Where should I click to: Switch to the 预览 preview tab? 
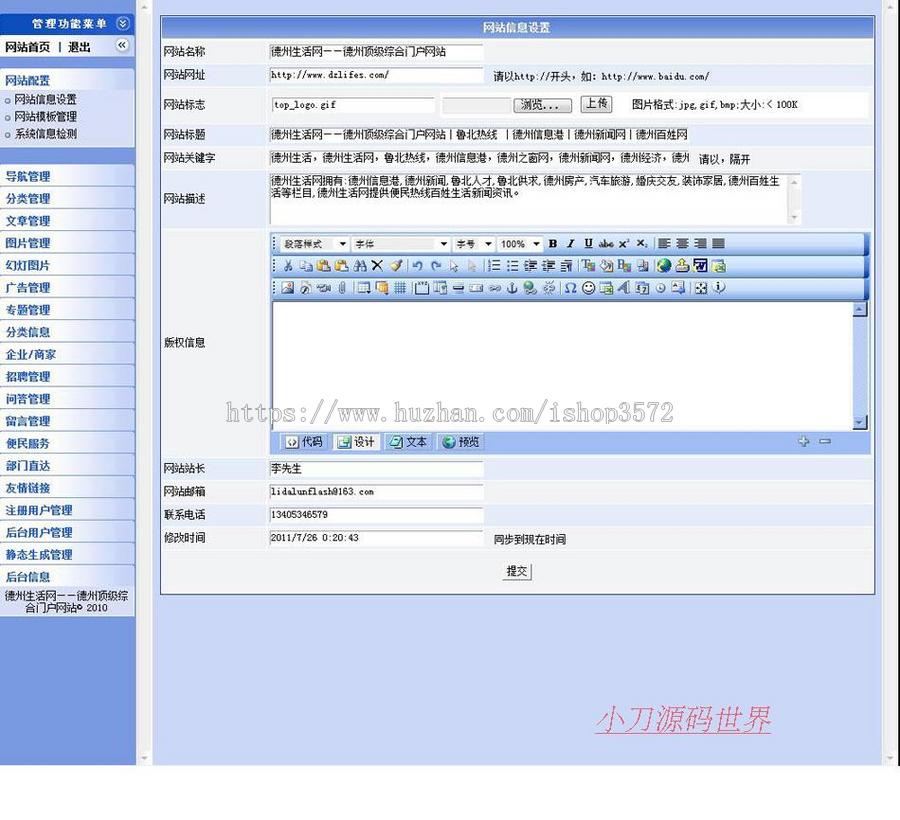(x=459, y=442)
